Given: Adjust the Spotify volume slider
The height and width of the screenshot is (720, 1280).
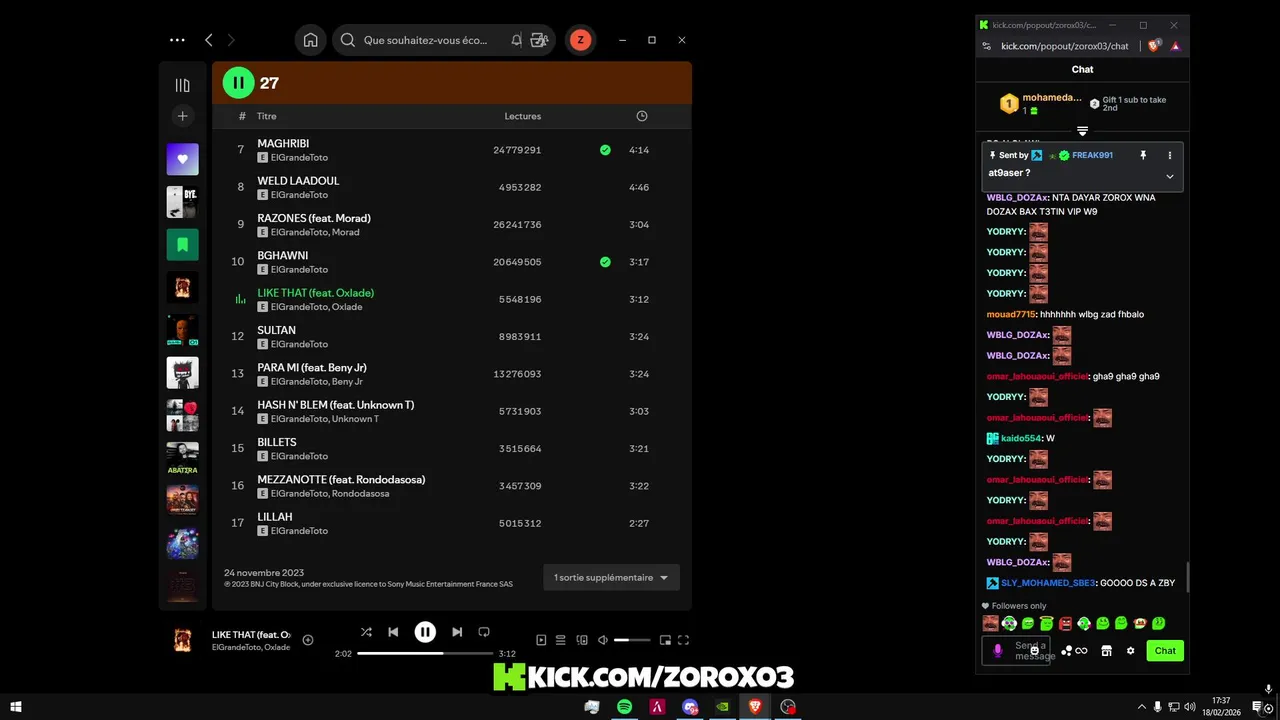Looking at the screenshot, I should pos(632,640).
